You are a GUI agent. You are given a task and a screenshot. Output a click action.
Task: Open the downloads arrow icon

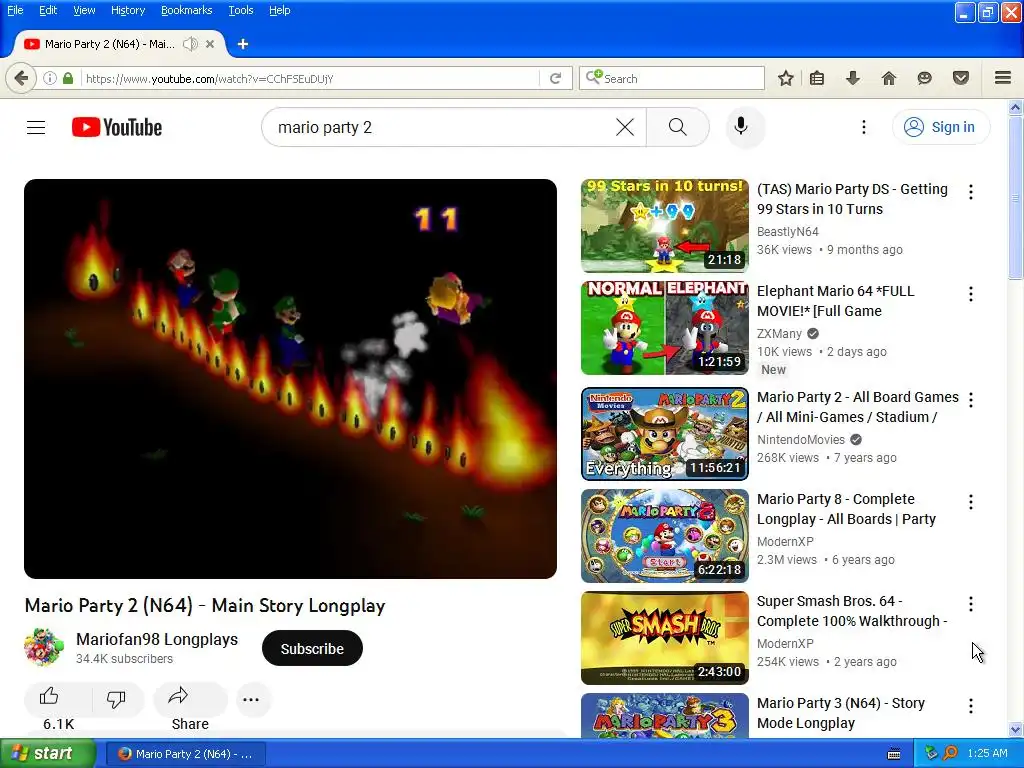(x=852, y=78)
